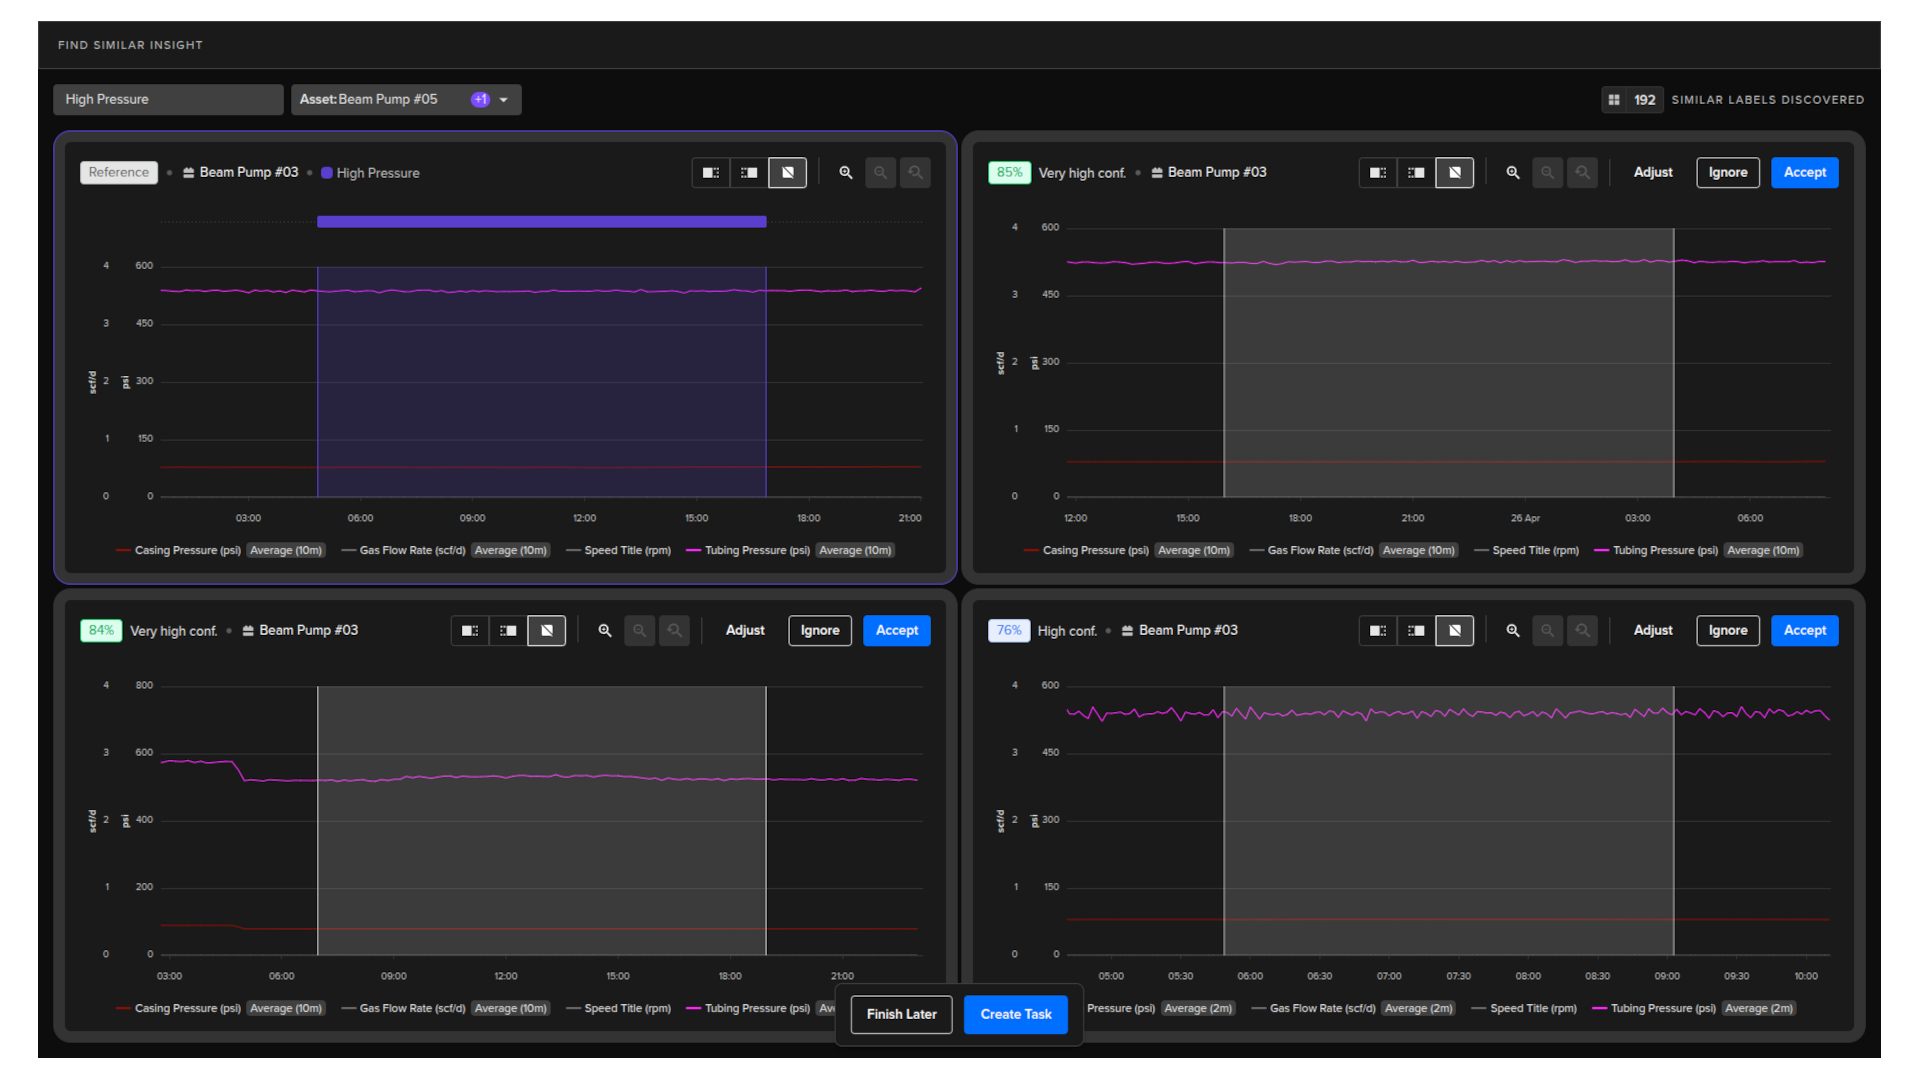The width and height of the screenshot is (1920, 1080).
Task: Click the 84% confidence badge
Action: point(102,631)
